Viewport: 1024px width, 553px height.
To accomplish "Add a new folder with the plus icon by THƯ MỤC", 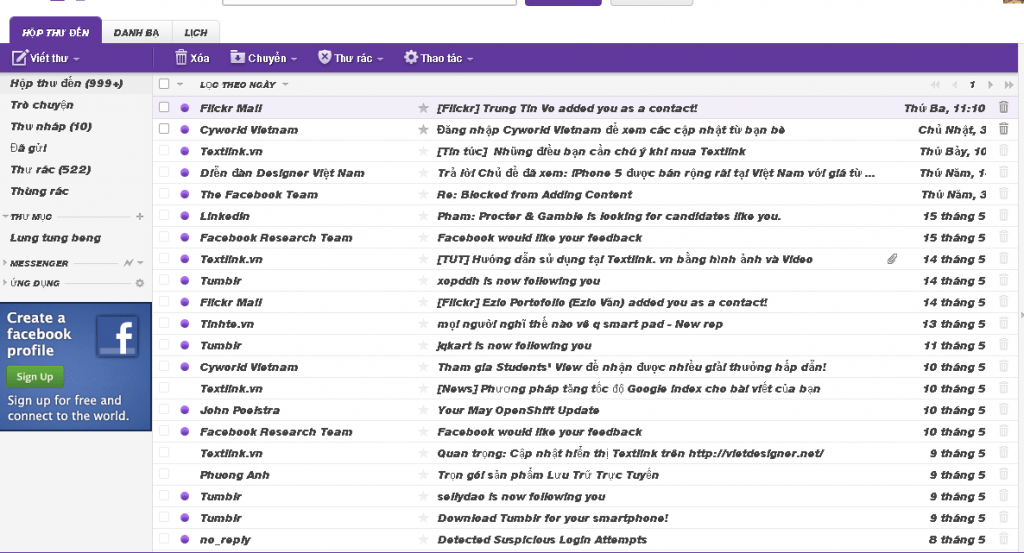I will [x=140, y=216].
